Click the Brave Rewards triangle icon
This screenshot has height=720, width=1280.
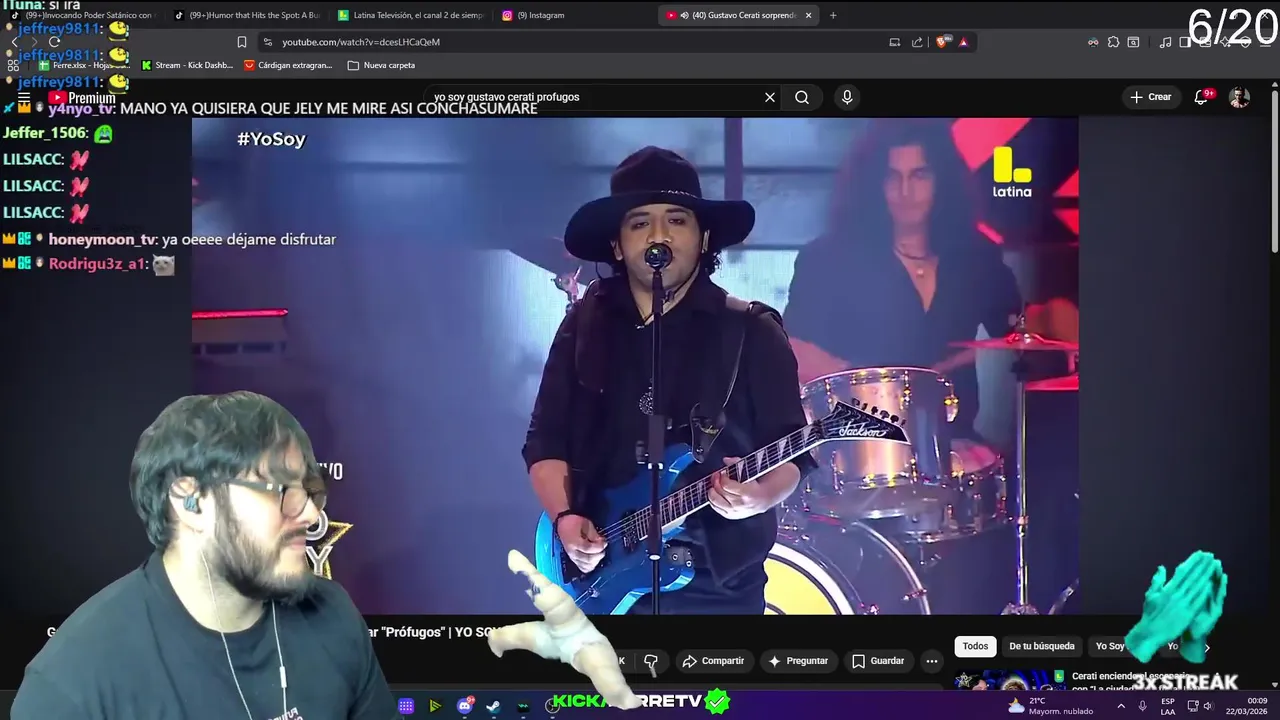pyautogui.click(x=963, y=42)
